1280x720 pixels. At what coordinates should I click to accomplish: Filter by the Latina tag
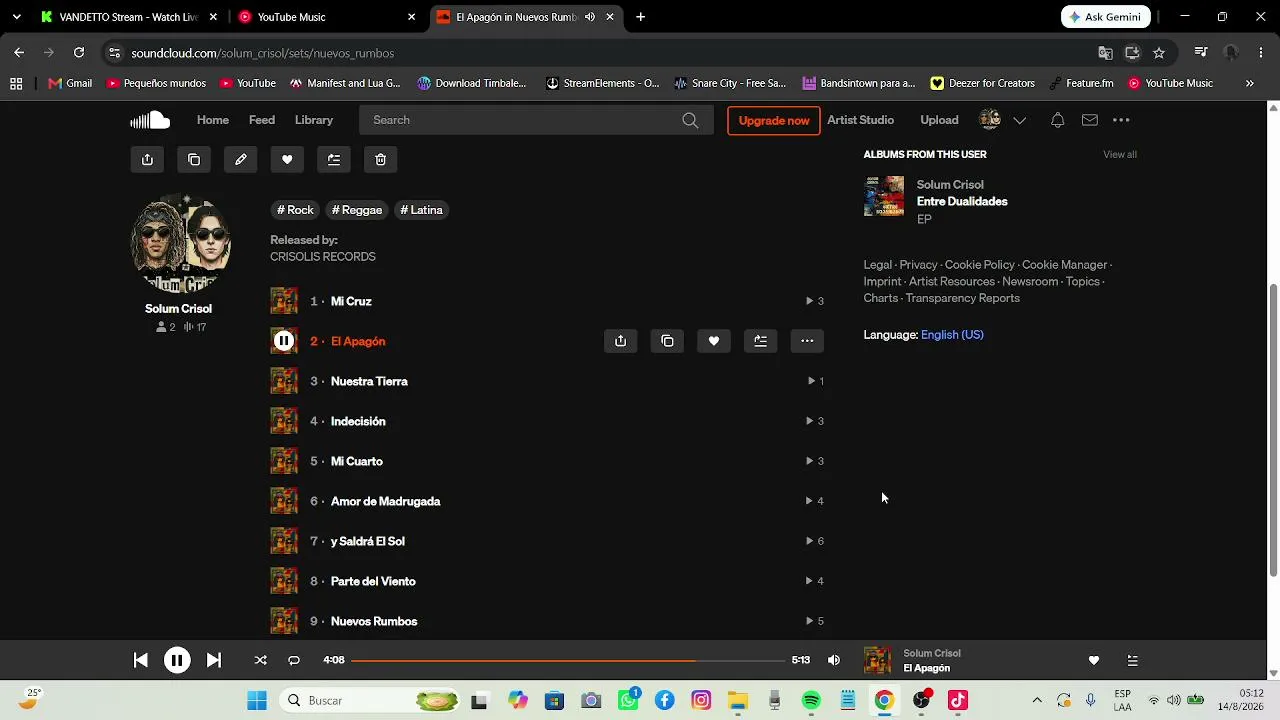pos(421,210)
